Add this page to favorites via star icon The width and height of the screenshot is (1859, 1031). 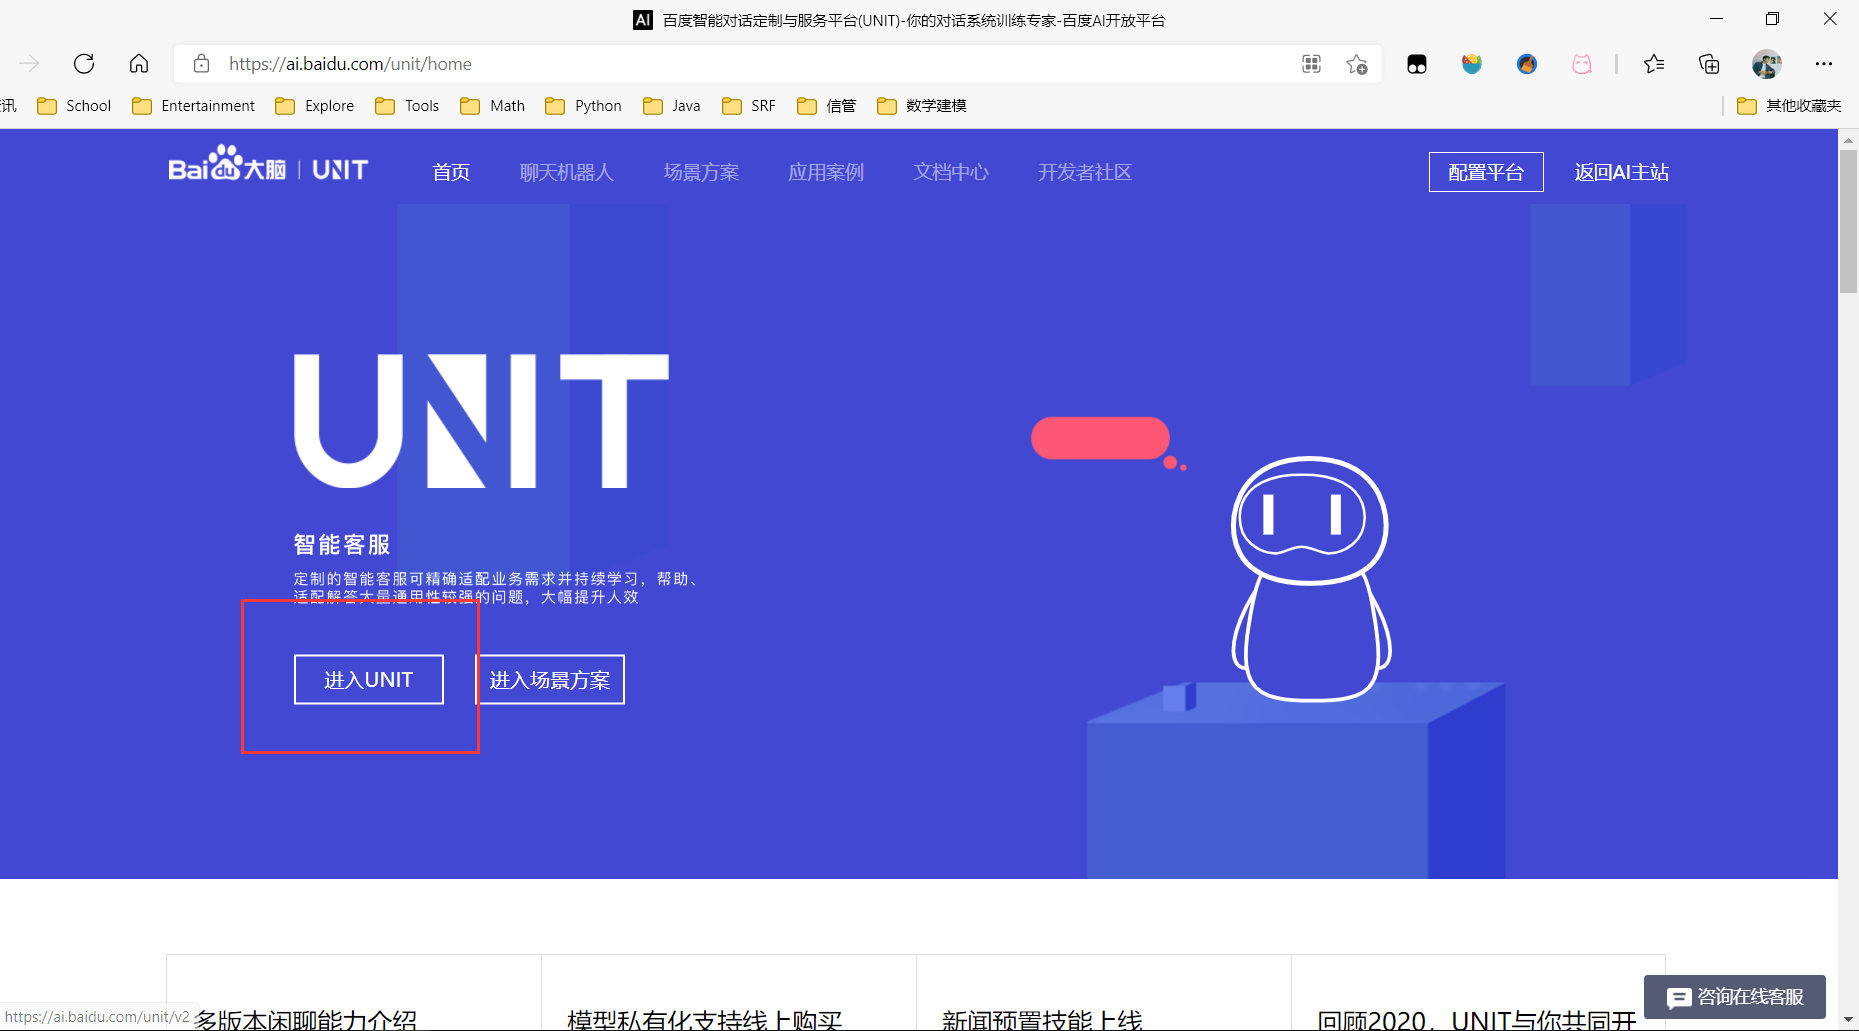coord(1357,63)
